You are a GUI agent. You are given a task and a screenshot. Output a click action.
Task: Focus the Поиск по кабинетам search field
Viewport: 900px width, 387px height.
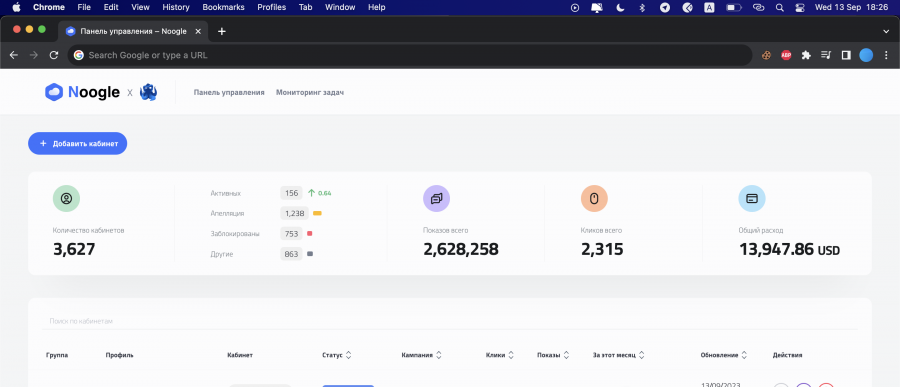tap(449, 321)
